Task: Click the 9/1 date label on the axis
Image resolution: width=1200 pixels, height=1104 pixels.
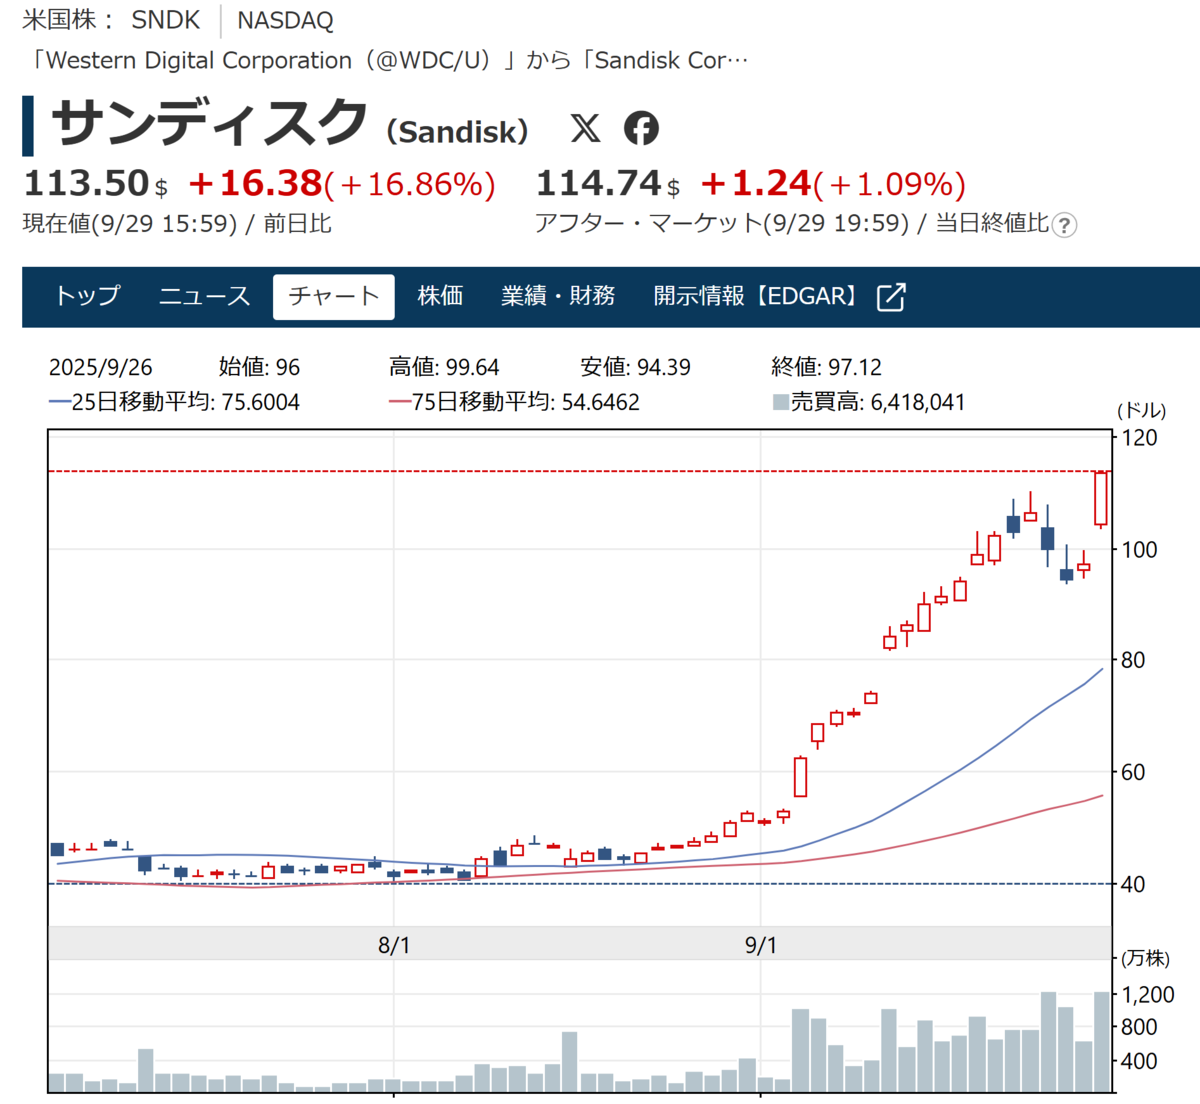Action: 761,945
